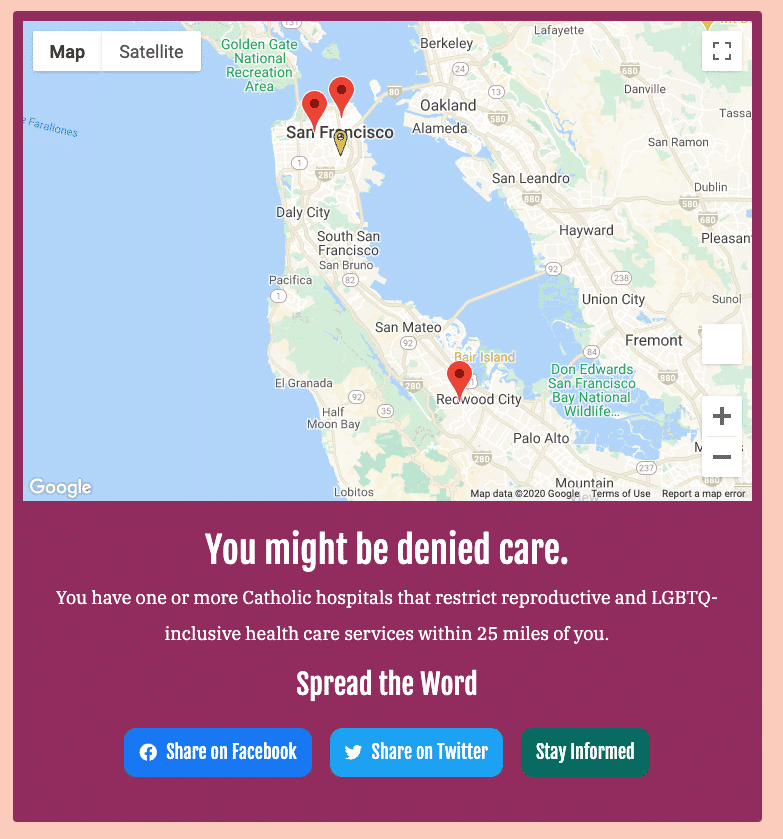Click Palo Alto city label
The width and height of the screenshot is (783, 839).
pyautogui.click(x=541, y=438)
